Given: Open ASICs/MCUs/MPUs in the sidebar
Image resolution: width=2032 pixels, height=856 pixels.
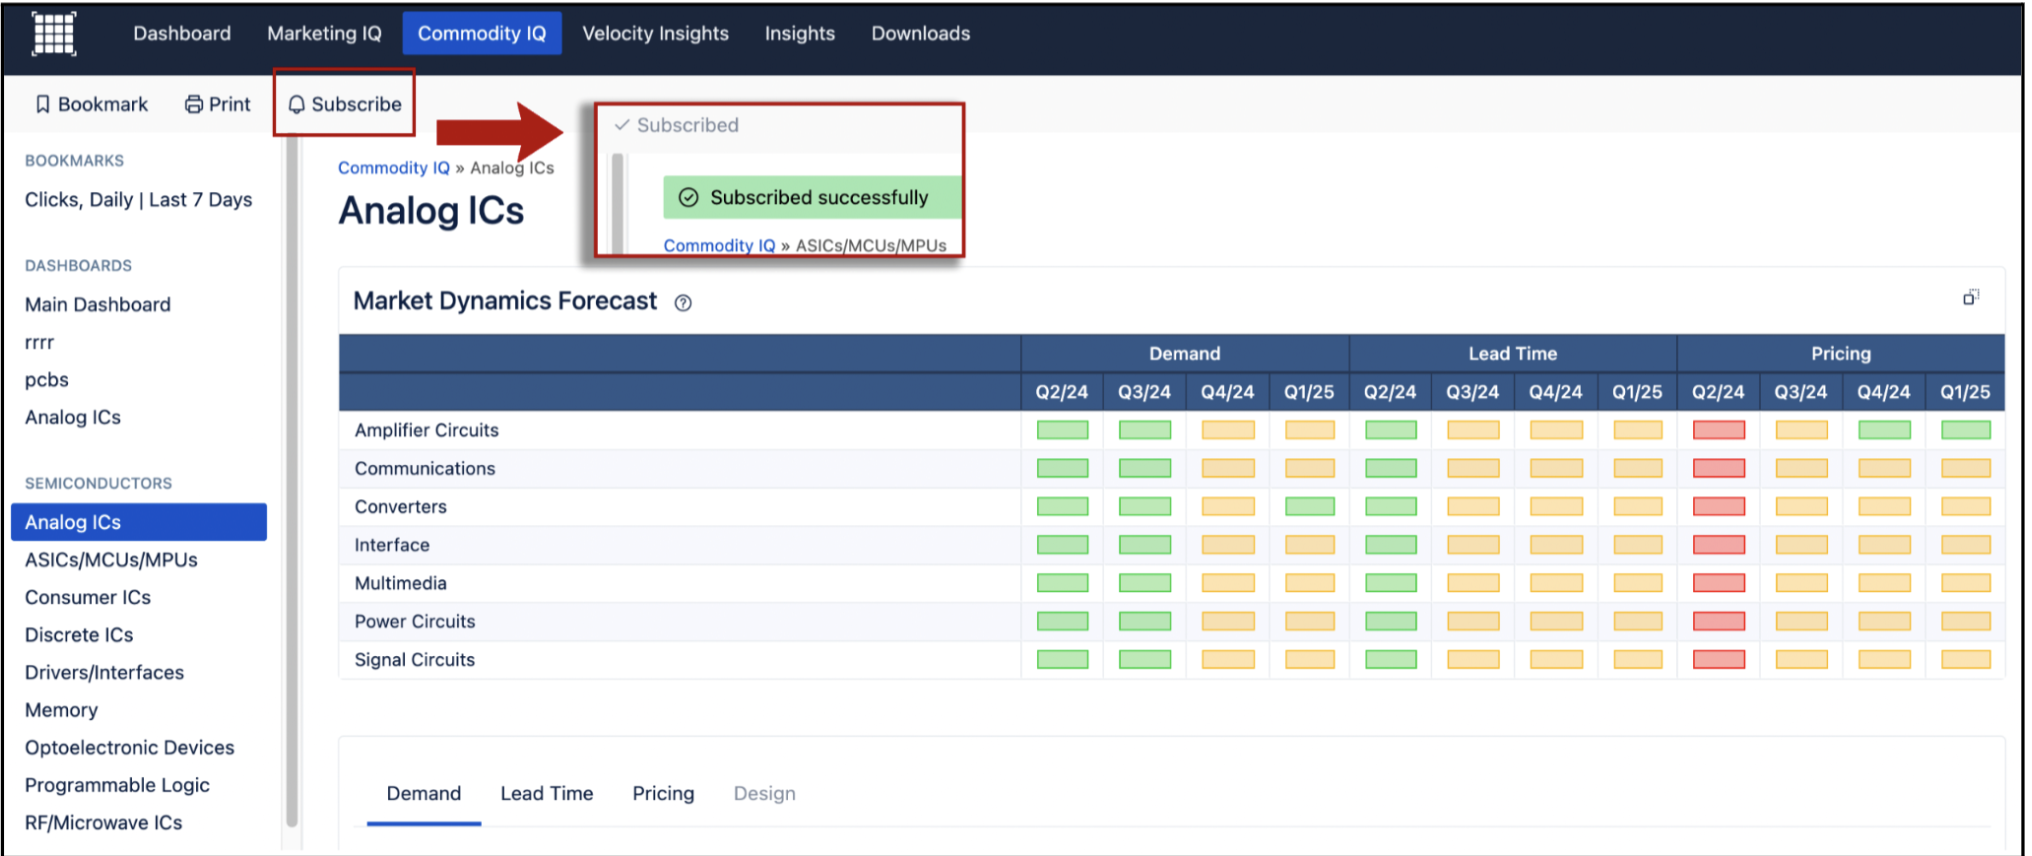Looking at the screenshot, I should pyautogui.click(x=111, y=560).
